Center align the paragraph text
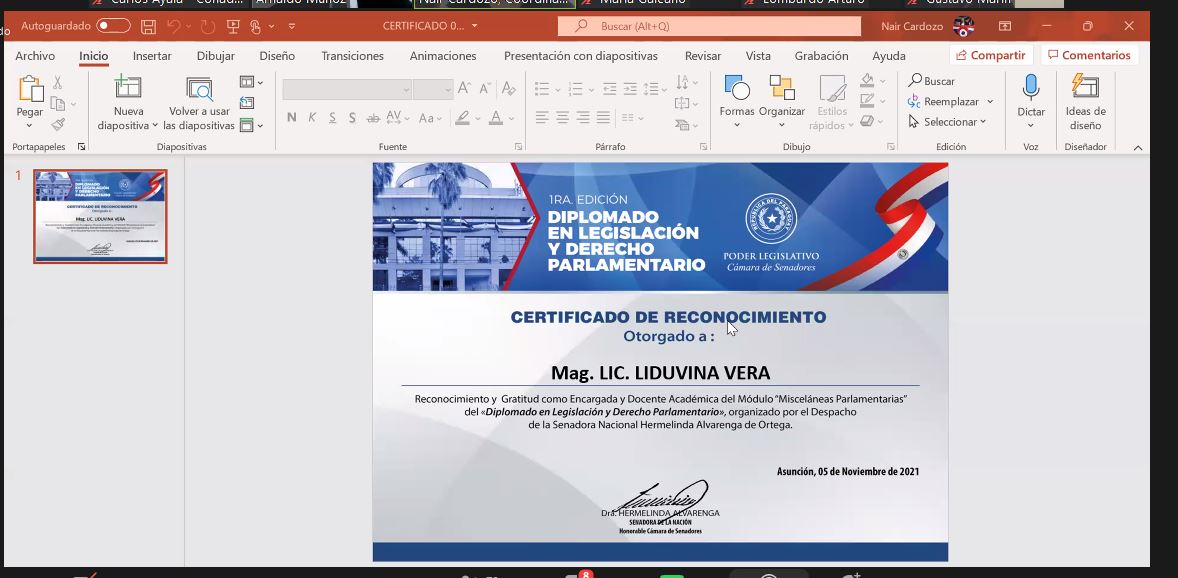This screenshot has width=1178, height=578. 562,117
